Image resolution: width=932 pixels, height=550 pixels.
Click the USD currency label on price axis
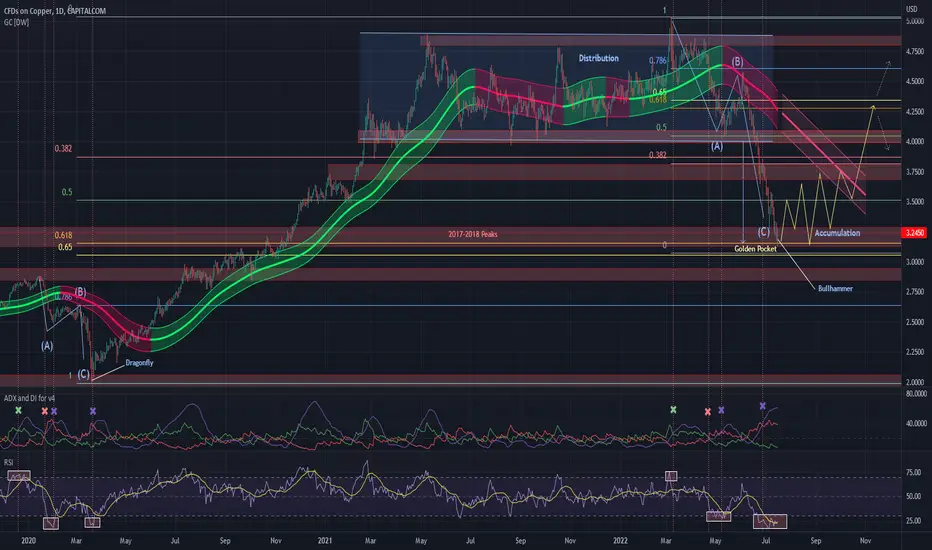click(911, 9)
